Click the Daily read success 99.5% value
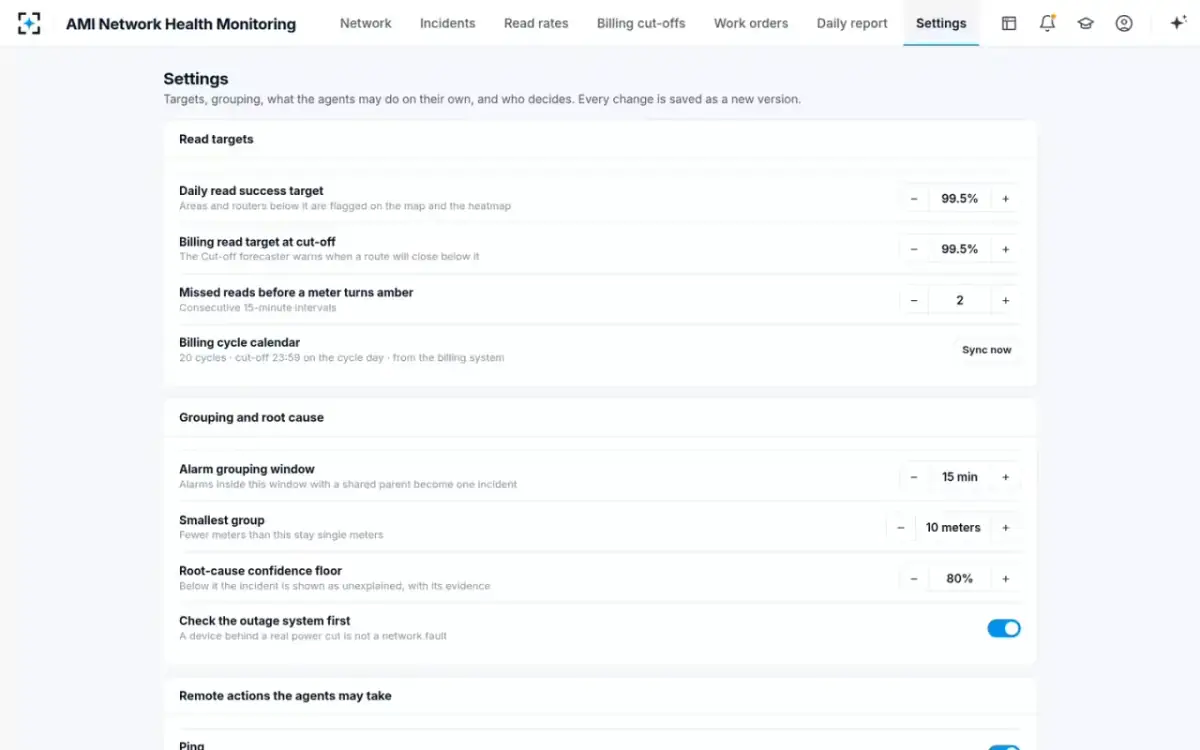Image resolution: width=1200 pixels, height=750 pixels. pos(960,199)
